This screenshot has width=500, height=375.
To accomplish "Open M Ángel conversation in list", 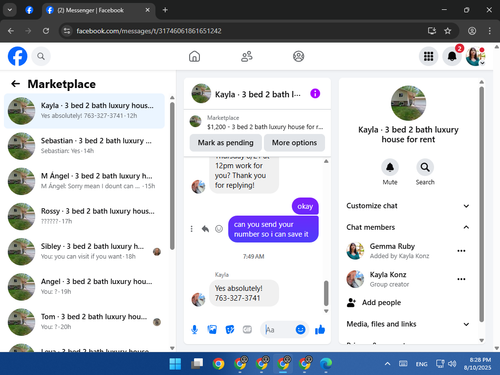I will point(84,181).
